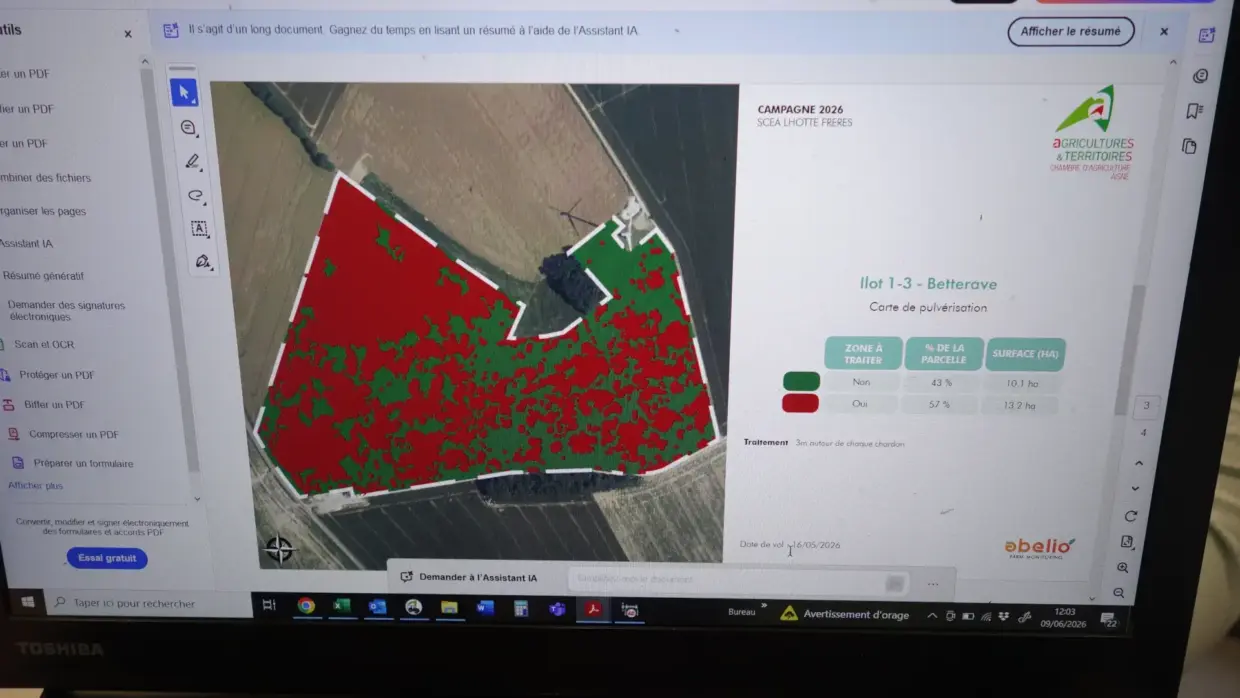Screen dimensions: 1240x698
Task: Open Demander des signatures électroniques
Action: click(64, 311)
